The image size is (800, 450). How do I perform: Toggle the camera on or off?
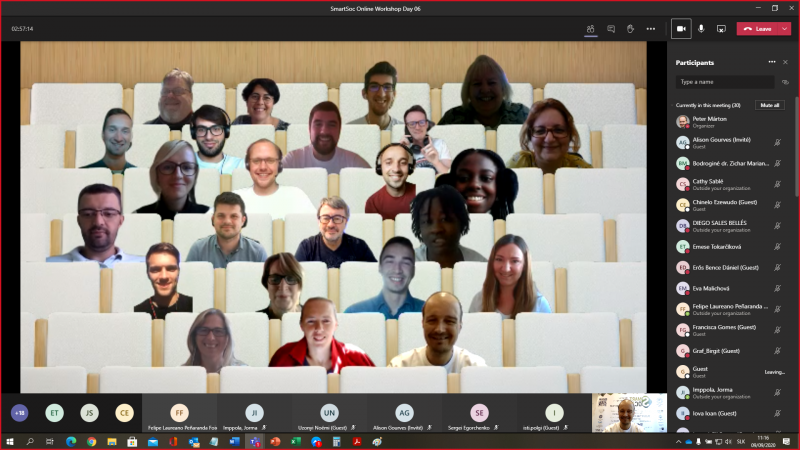[x=681, y=29]
